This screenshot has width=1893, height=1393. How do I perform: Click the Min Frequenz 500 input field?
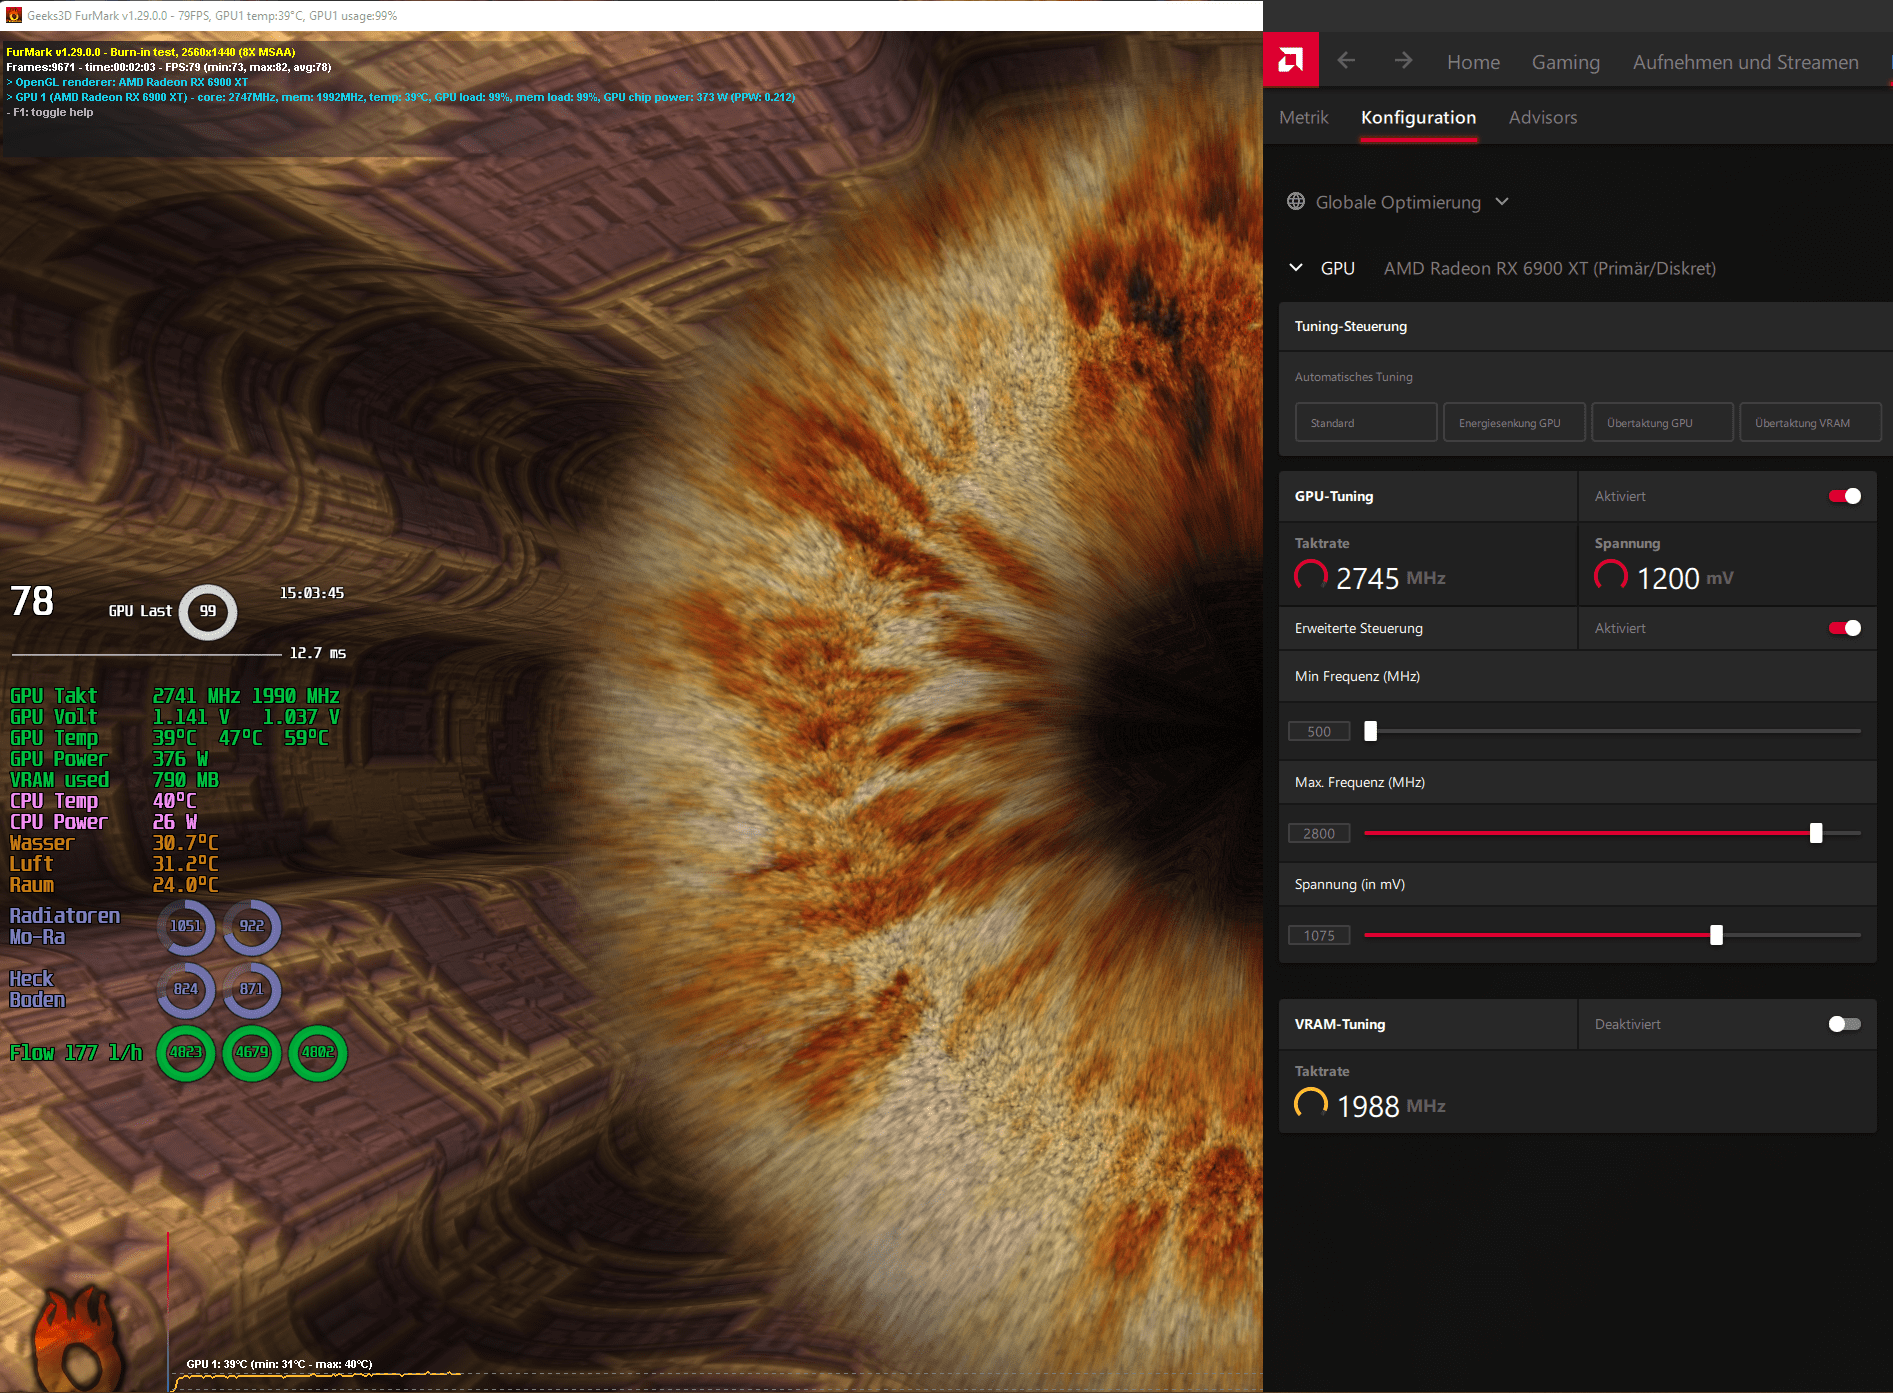[x=1319, y=731]
